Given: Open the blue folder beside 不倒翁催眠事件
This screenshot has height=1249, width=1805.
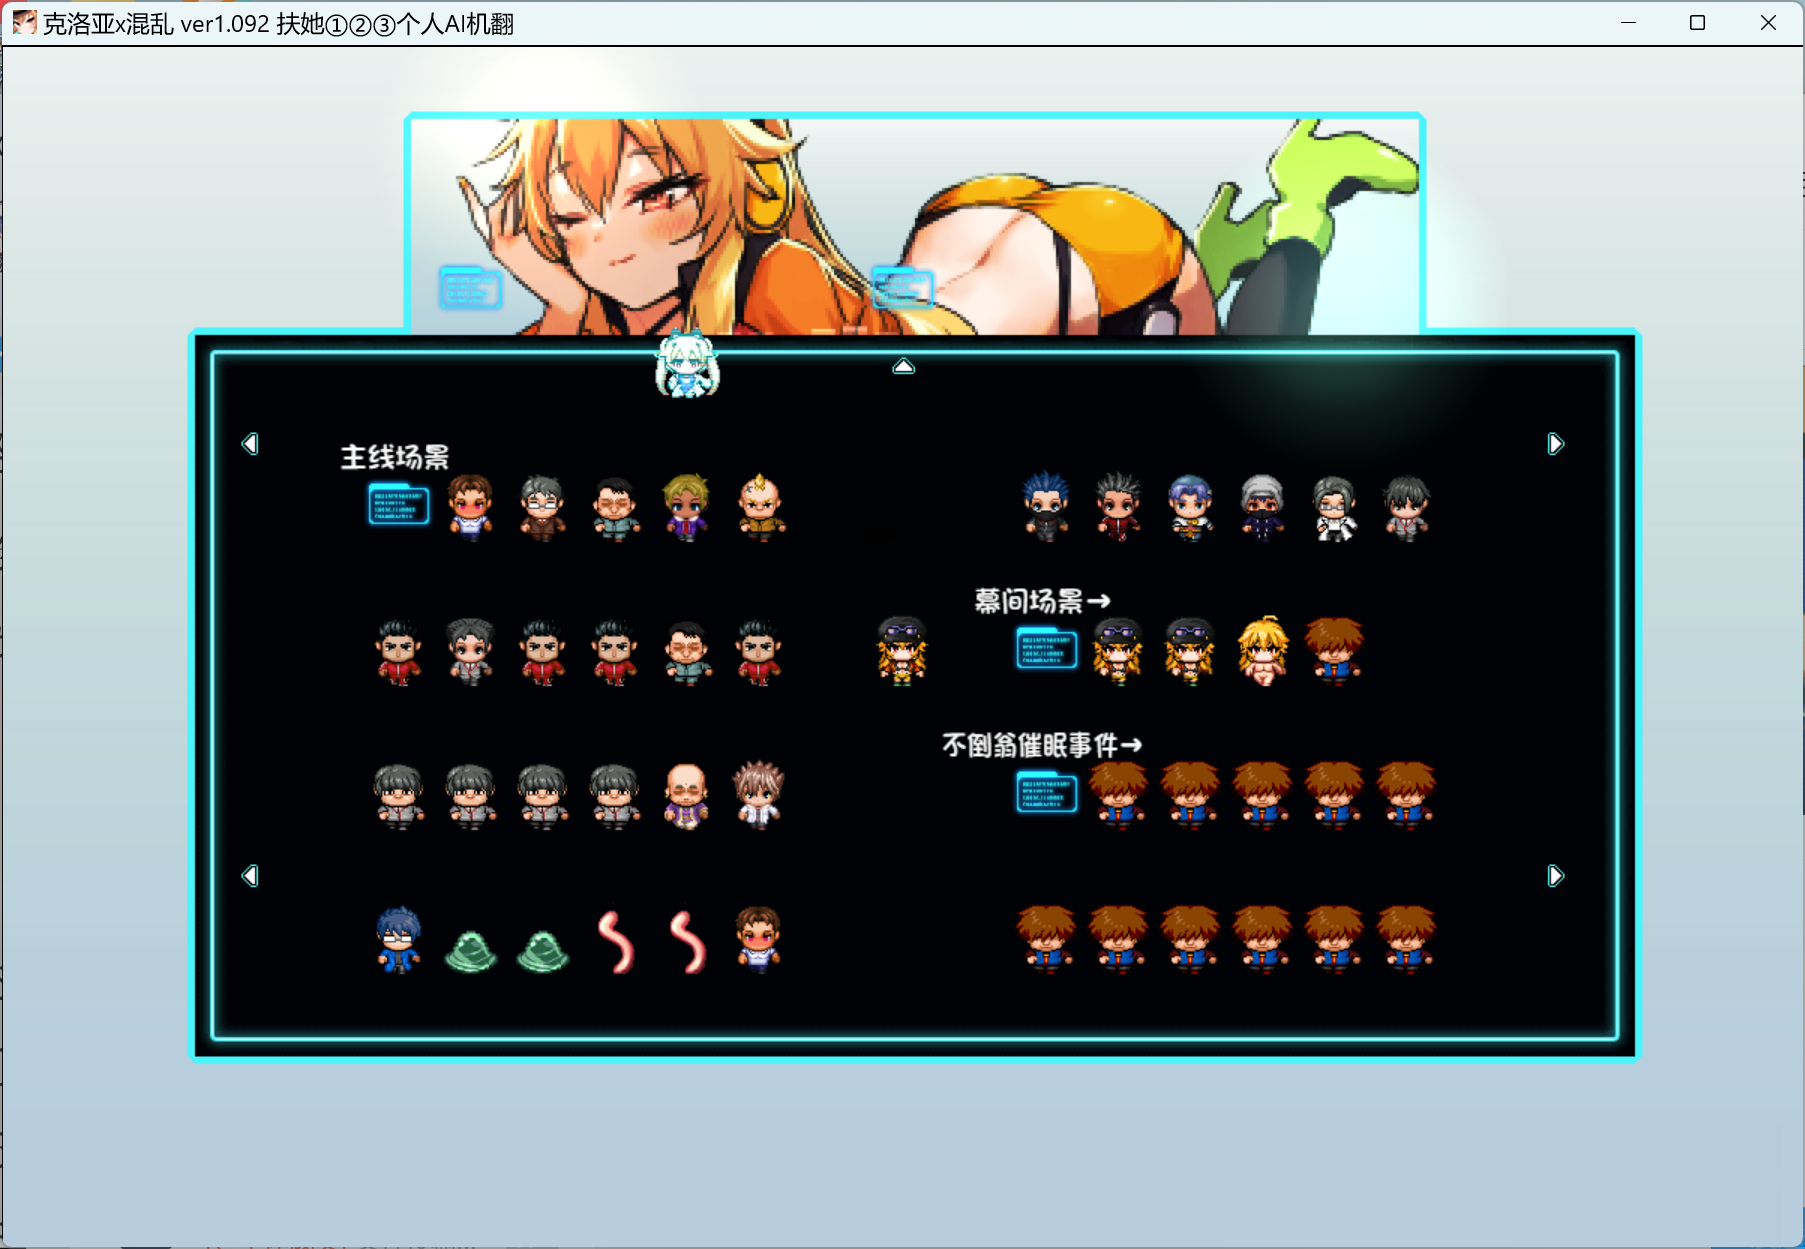Looking at the screenshot, I should (1046, 793).
